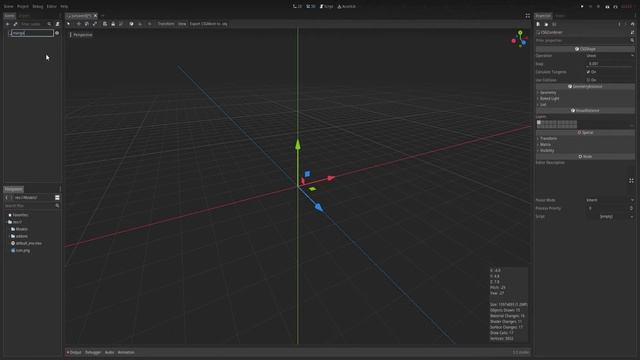Image resolution: width=640 pixels, height=360 pixels.
Task: Select the Node tab beside Inspector
Action: tap(560, 16)
